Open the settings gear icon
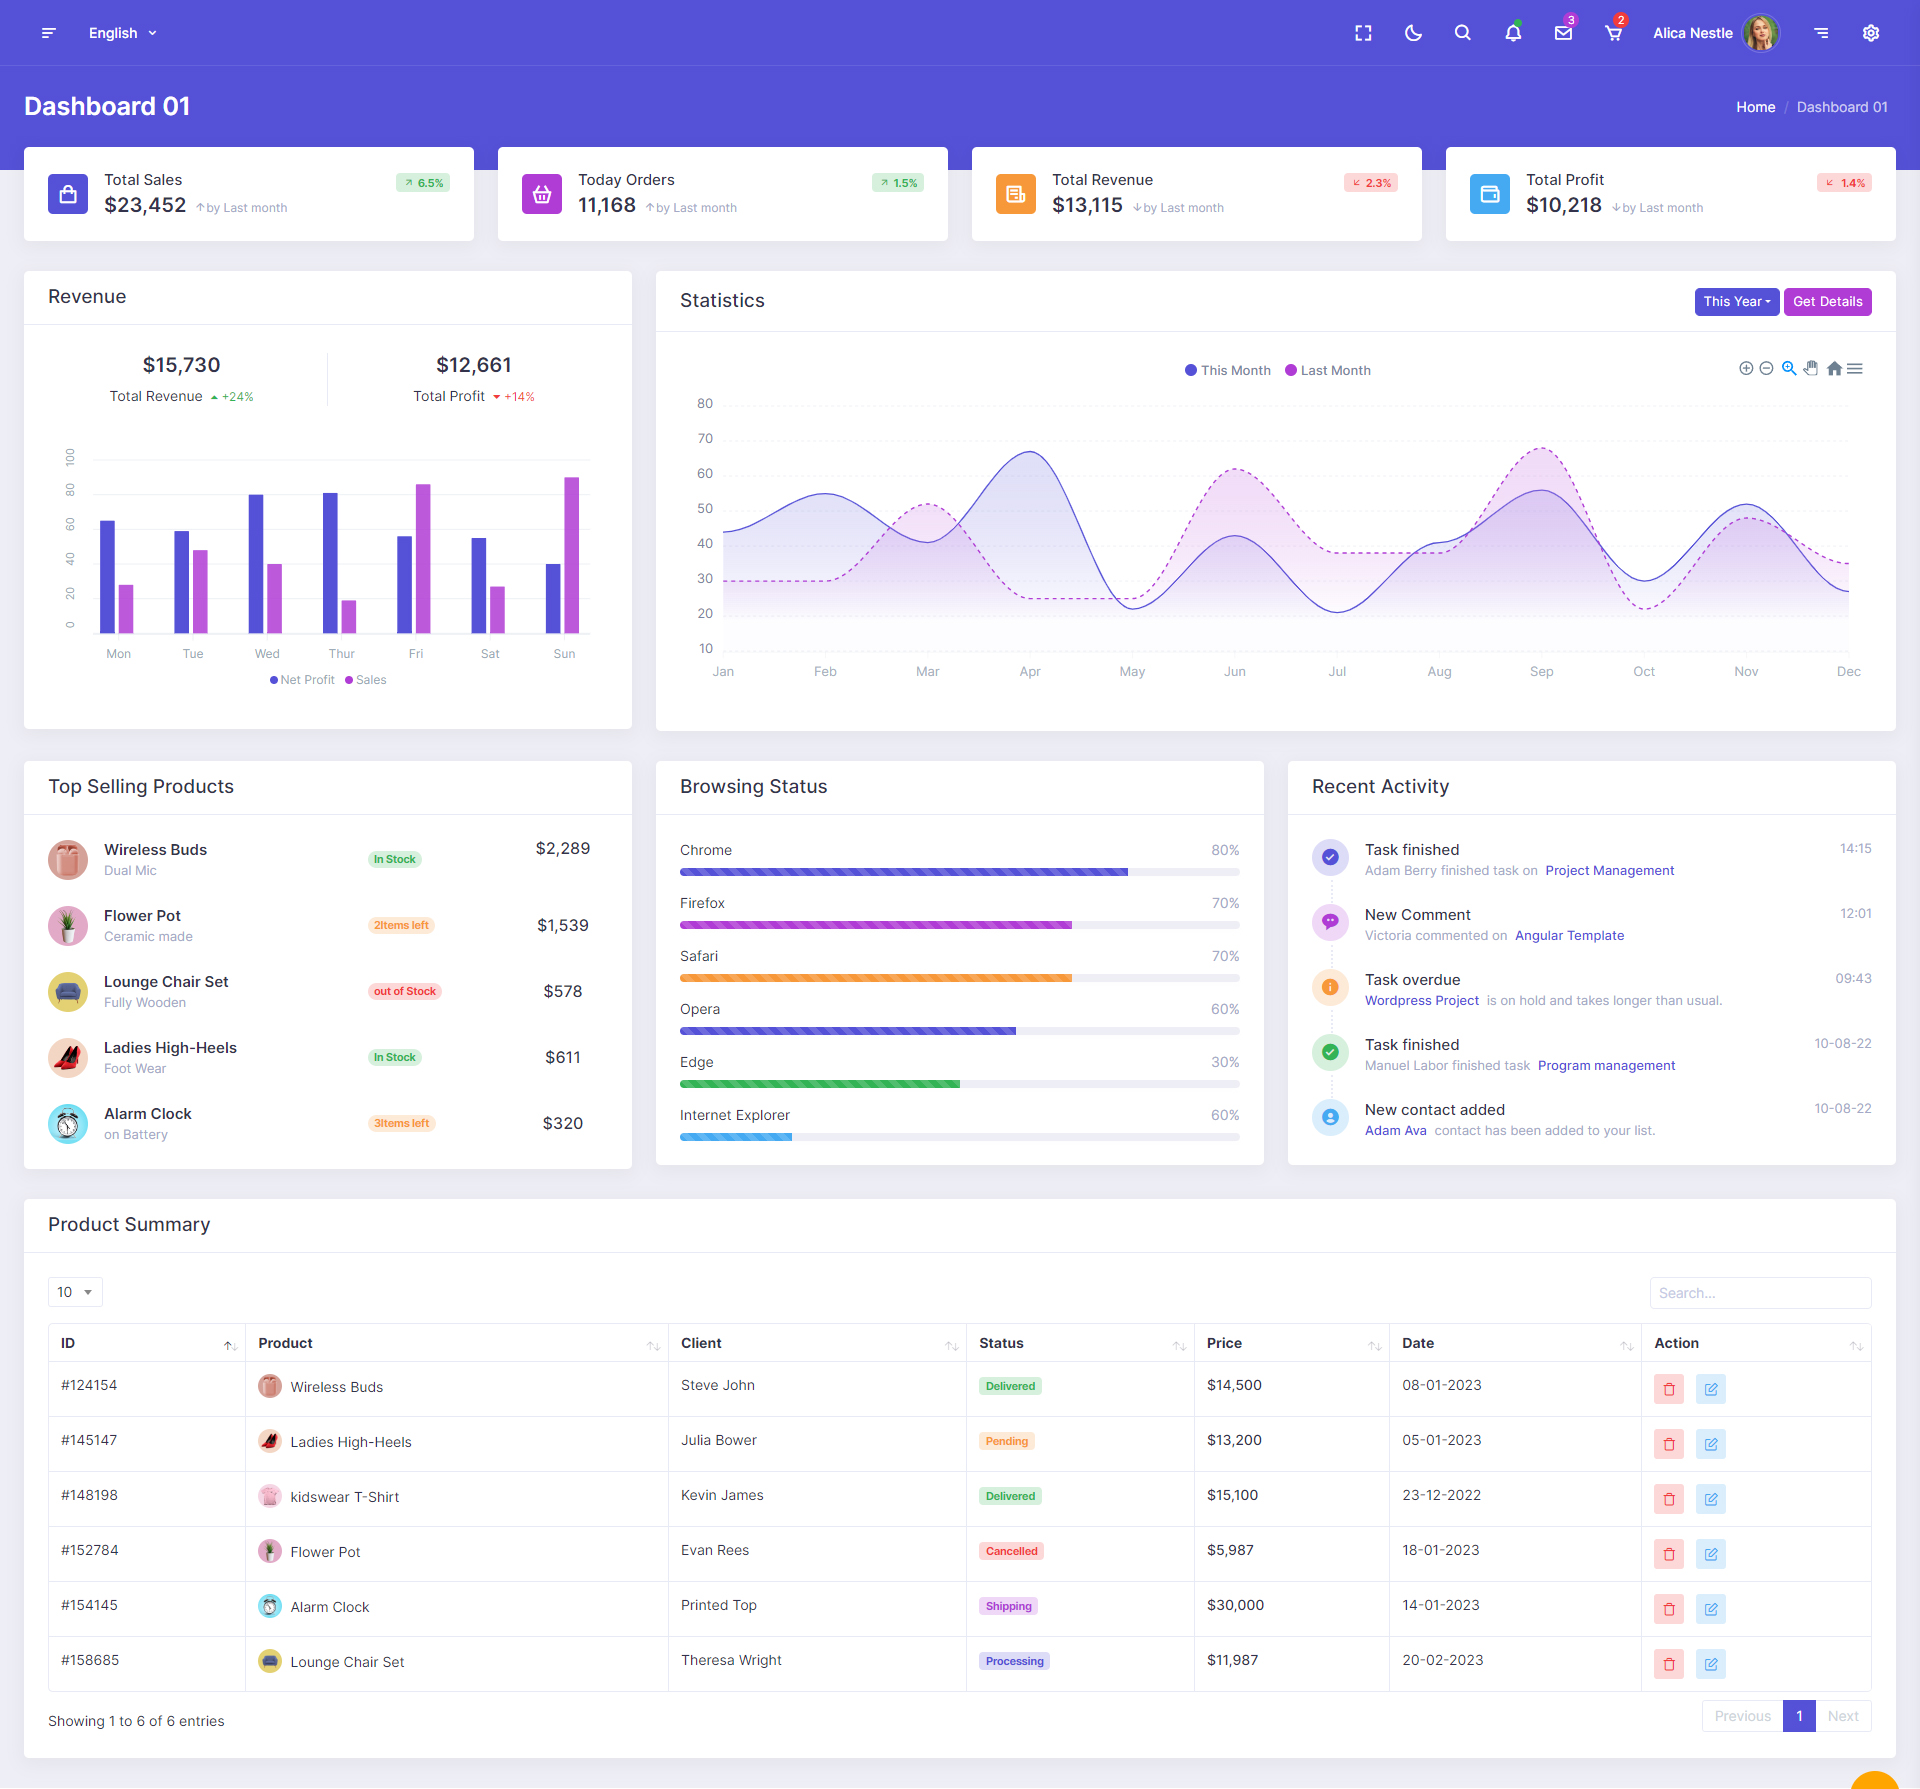 pyautogui.click(x=1870, y=33)
